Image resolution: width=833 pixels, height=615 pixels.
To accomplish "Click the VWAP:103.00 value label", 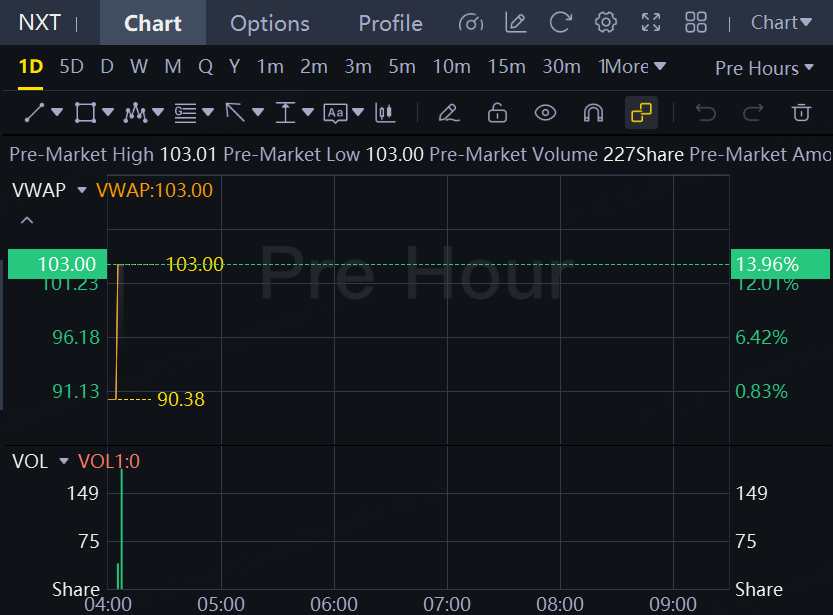I will click(154, 190).
